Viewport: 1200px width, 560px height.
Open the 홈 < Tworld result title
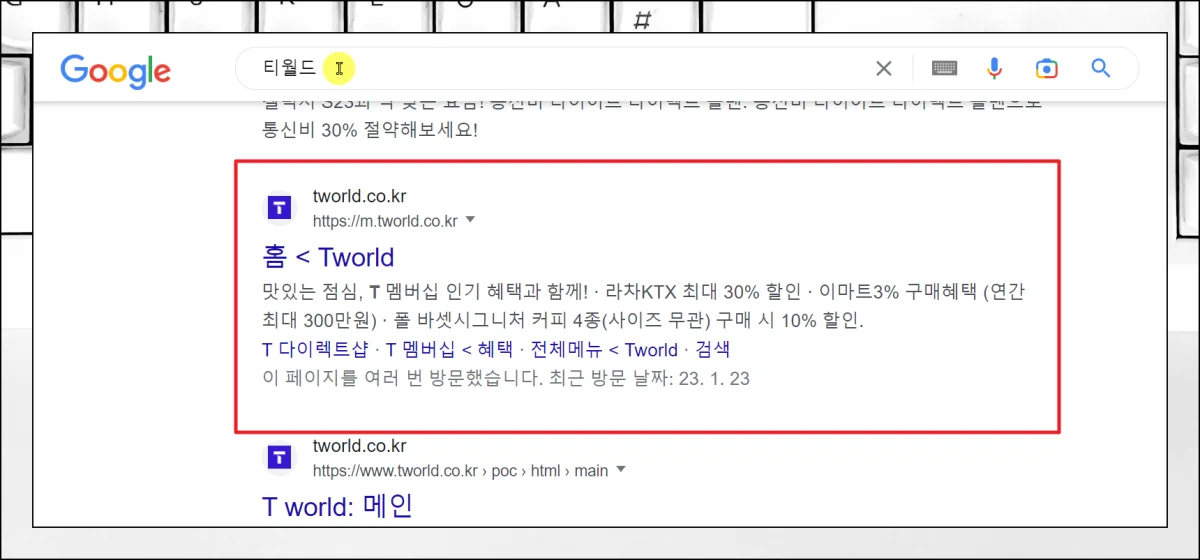(328, 257)
